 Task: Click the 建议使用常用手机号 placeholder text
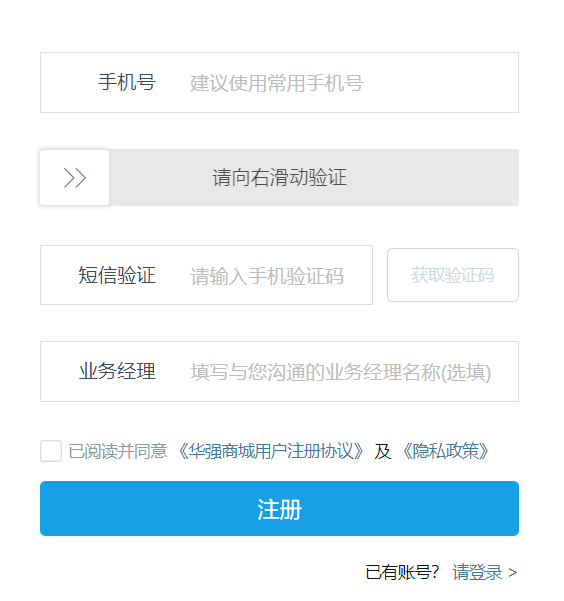click(276, 83)
